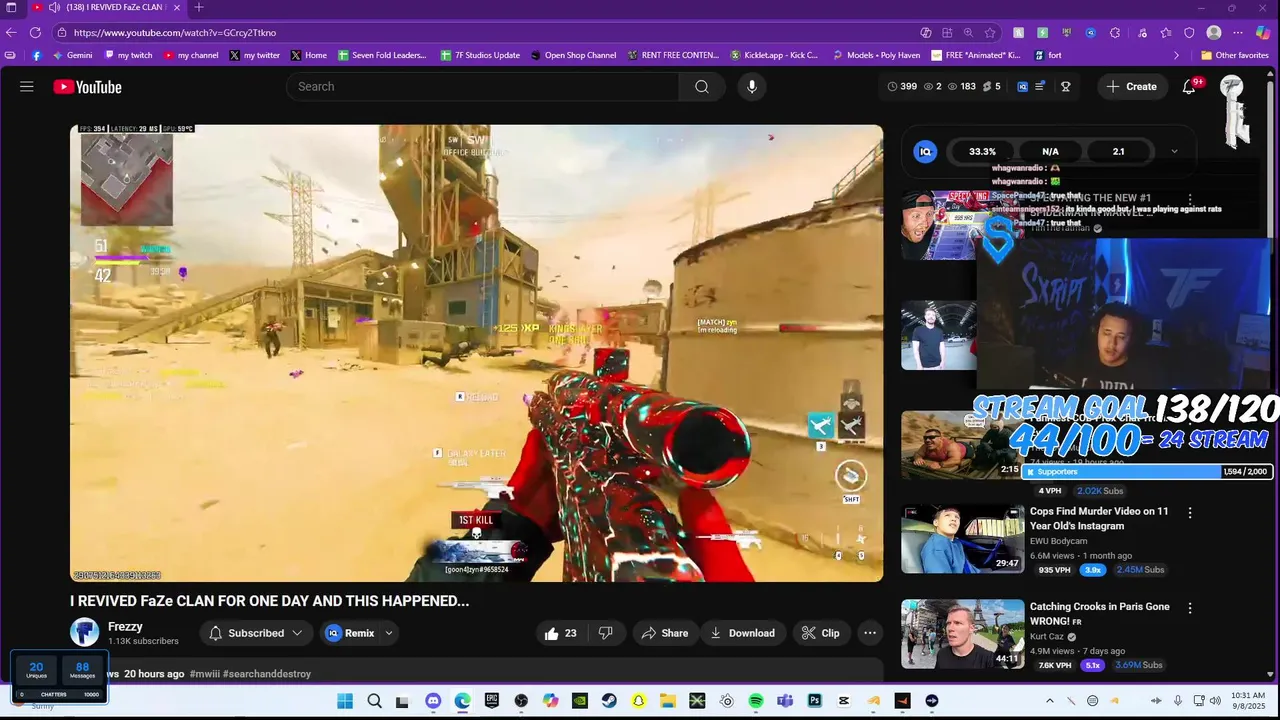Mute the browser tab audio icon
The width and height of the screenshot is (1280, 720).
[x=53, y=8]
